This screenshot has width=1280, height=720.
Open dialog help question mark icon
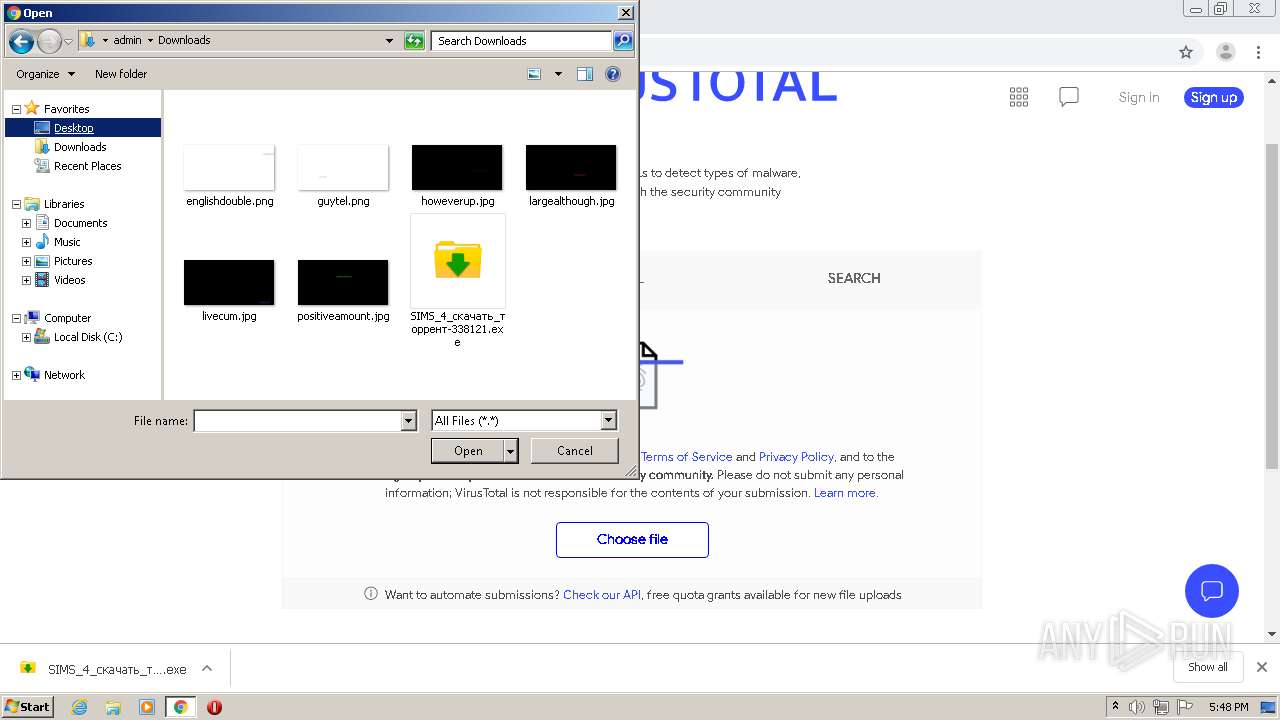(613, 74)
